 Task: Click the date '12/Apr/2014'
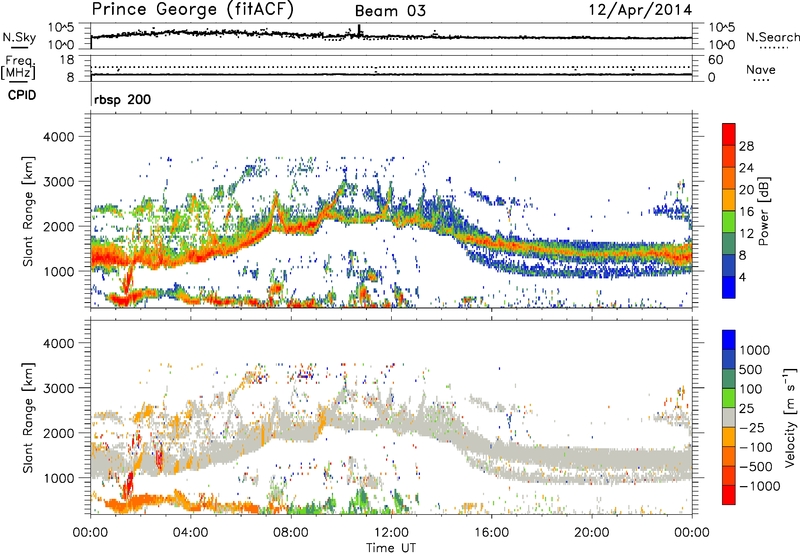(x=641, y=10)
